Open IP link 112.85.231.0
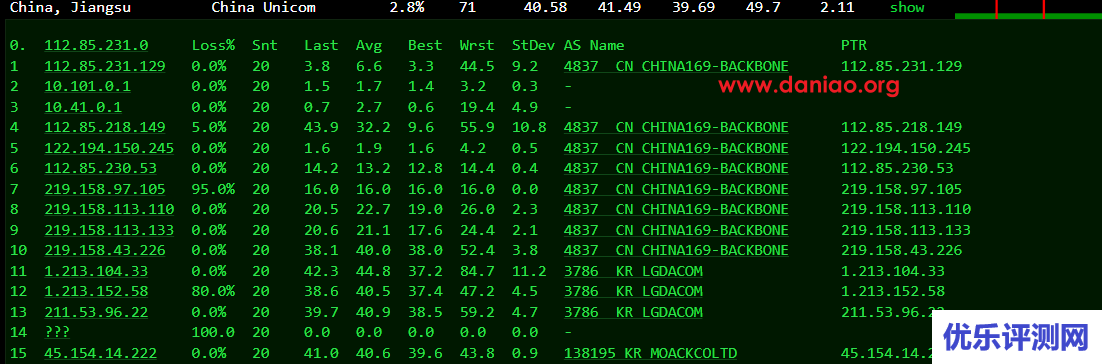Image resolution: width=1102 pixels, height=364 pixels. click(96, 45)
